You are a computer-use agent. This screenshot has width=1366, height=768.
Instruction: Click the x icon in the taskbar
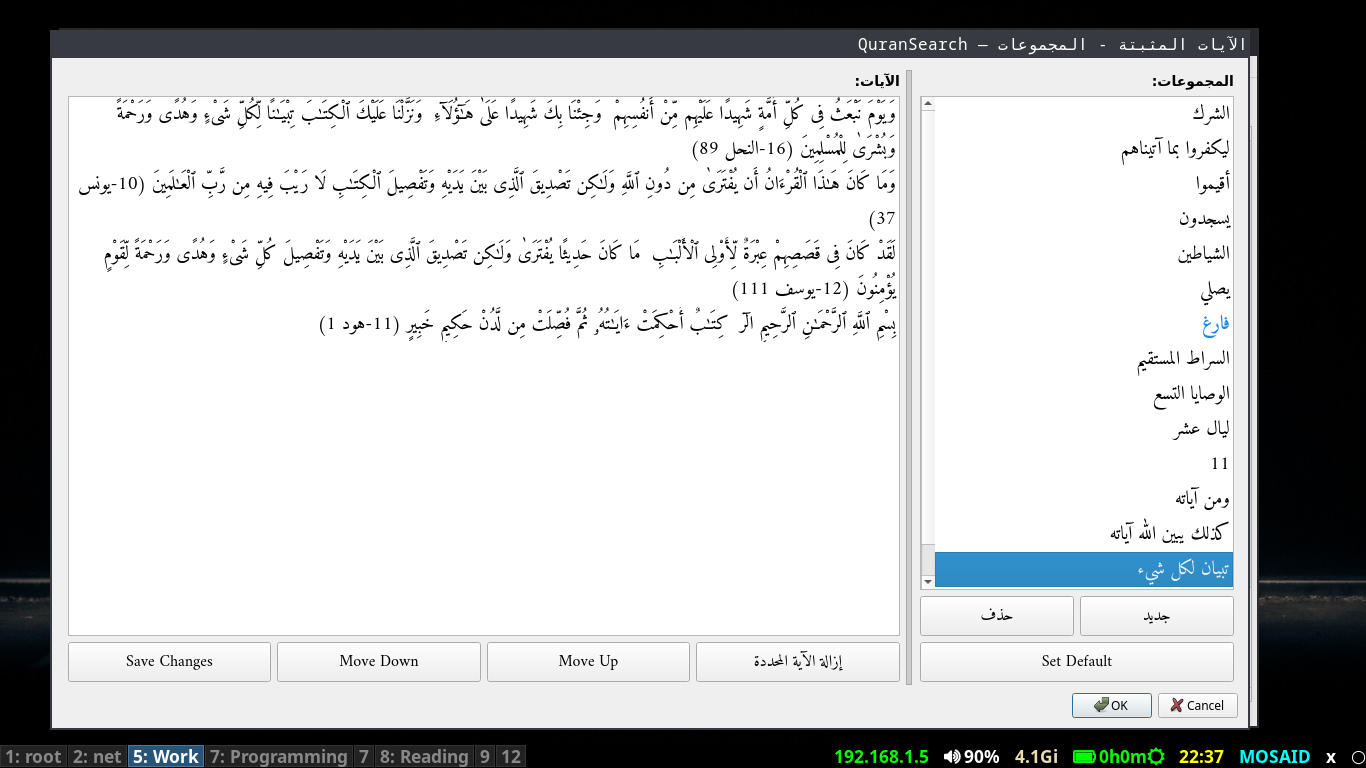1330,757
